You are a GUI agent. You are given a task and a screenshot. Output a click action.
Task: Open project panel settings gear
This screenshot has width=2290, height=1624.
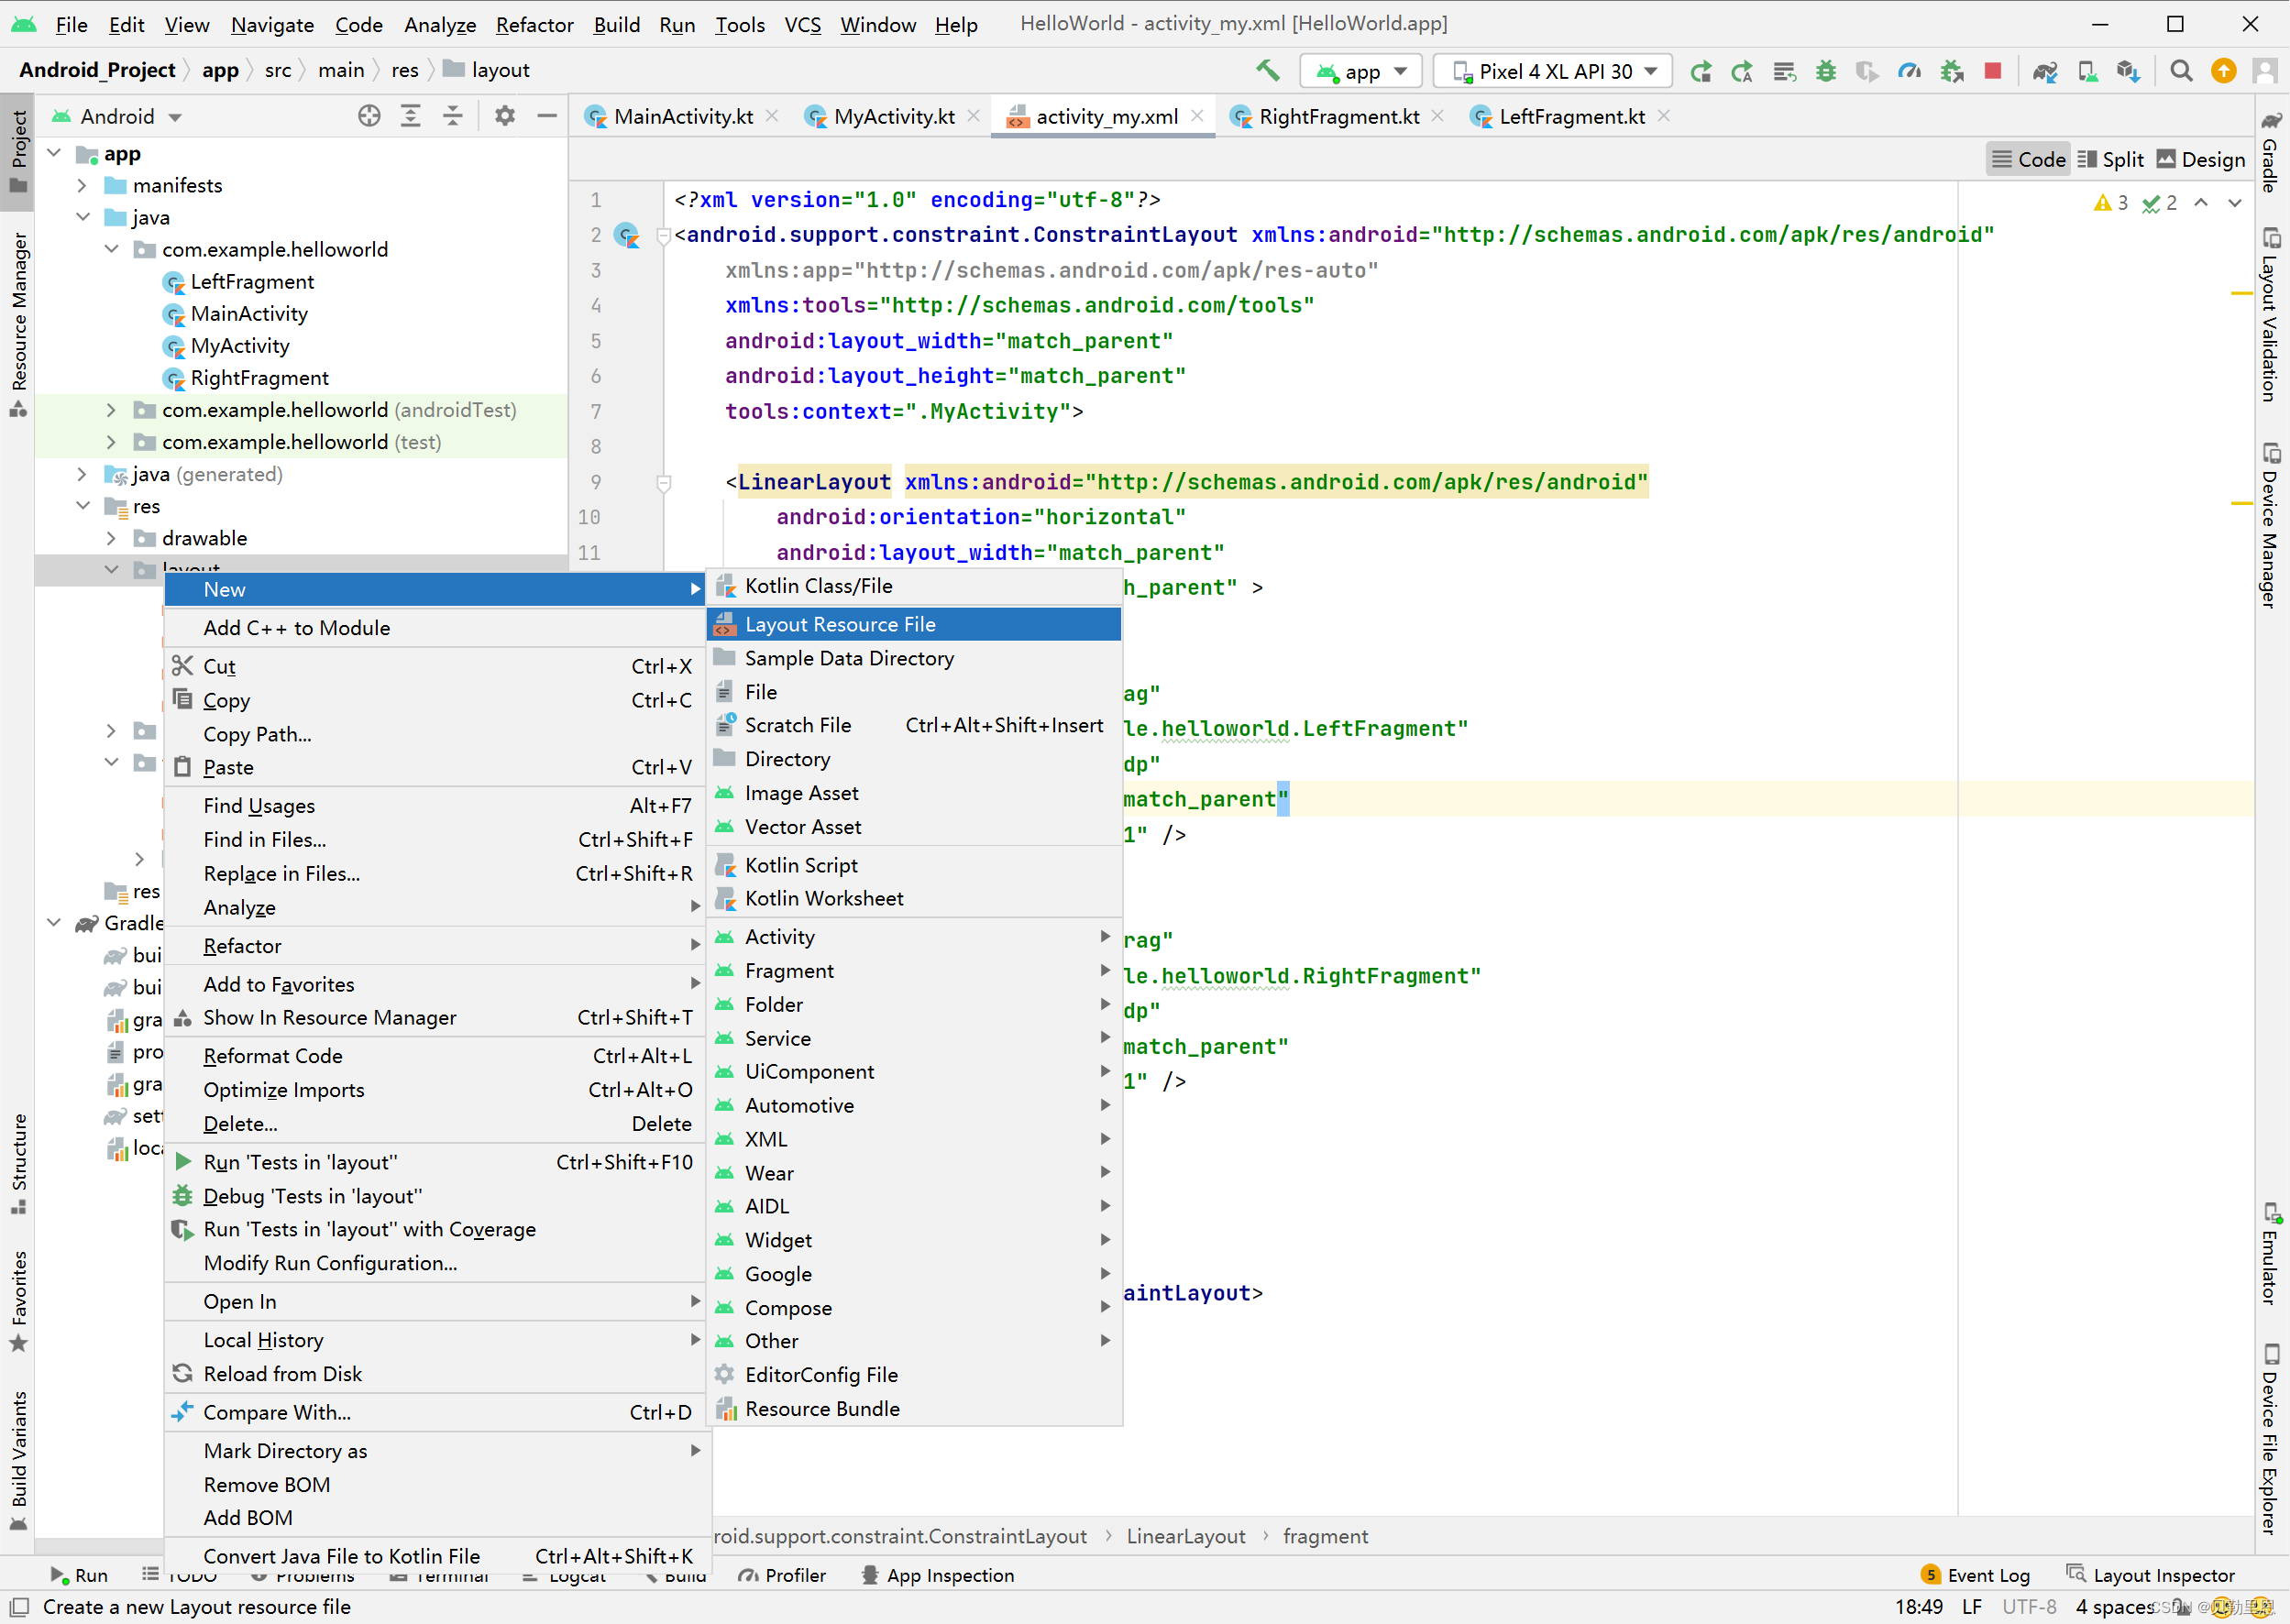(x=504, y=116)
